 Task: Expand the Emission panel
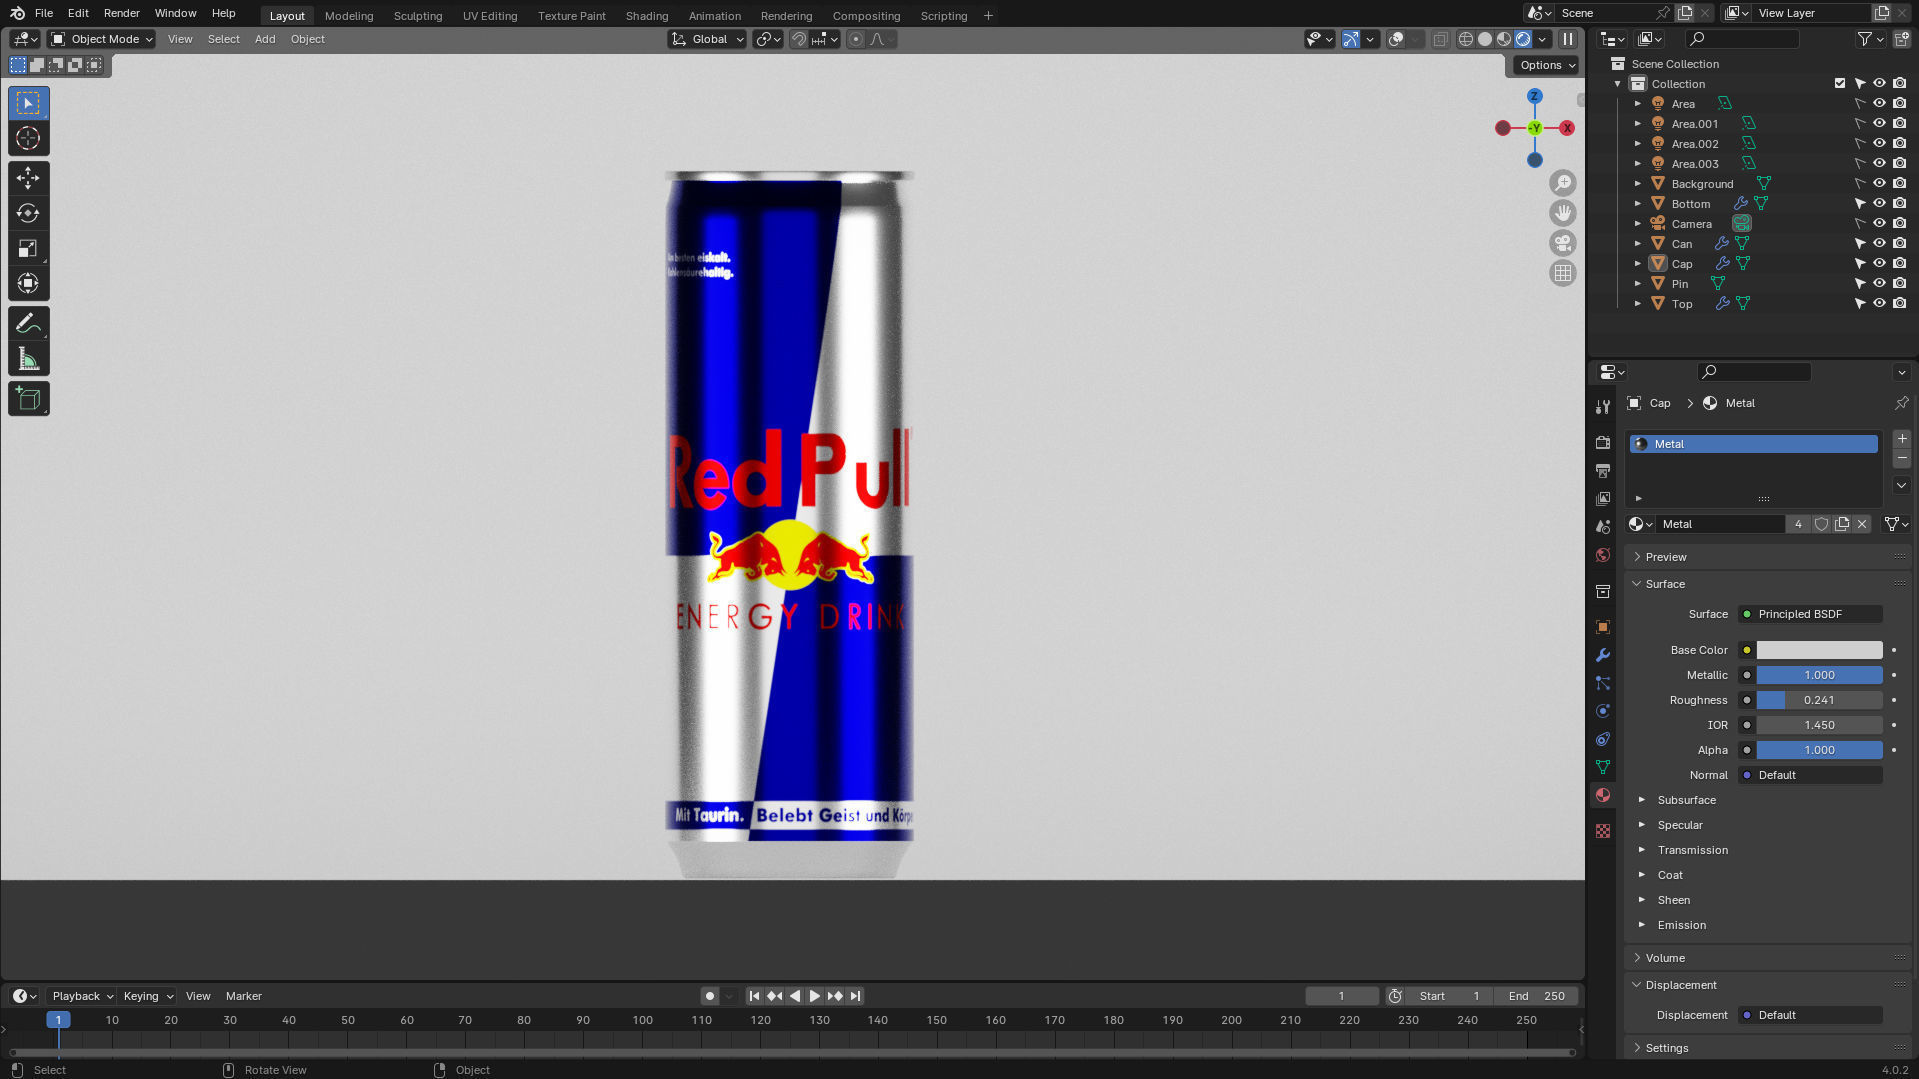coord(1681,925)
